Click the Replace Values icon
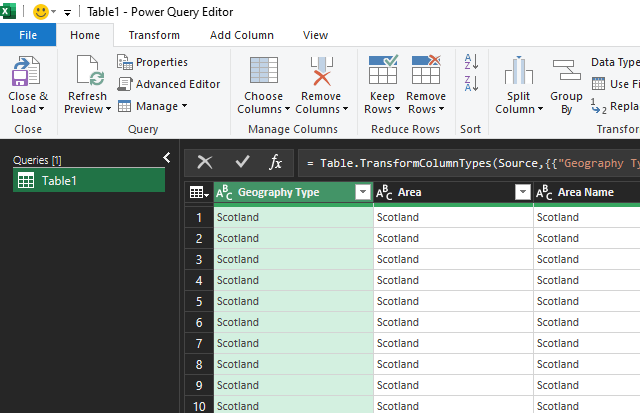The image size is (640, 413). point(598,107)
